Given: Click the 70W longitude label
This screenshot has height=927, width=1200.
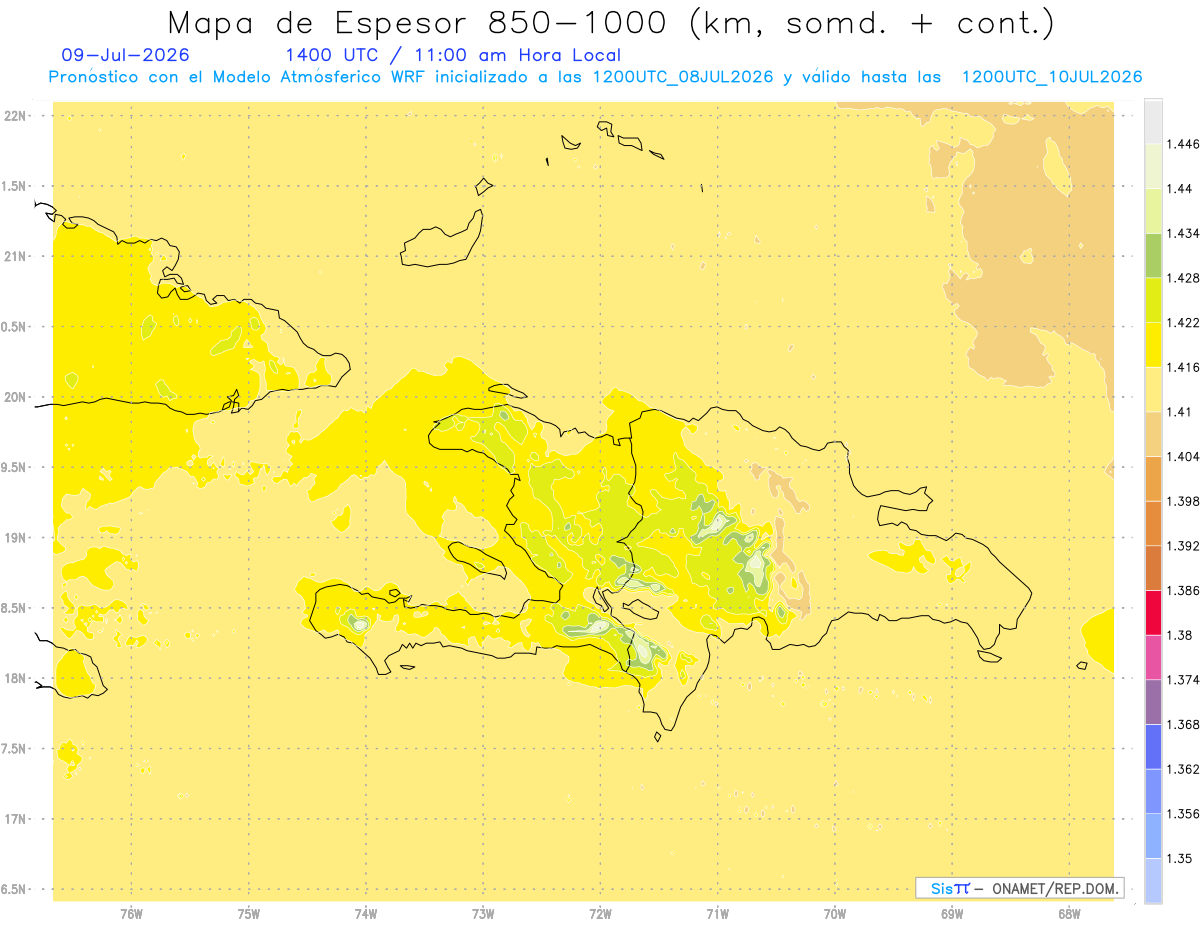Looking at the screenshot, I should pyautogui.click(x=835, y=914).
